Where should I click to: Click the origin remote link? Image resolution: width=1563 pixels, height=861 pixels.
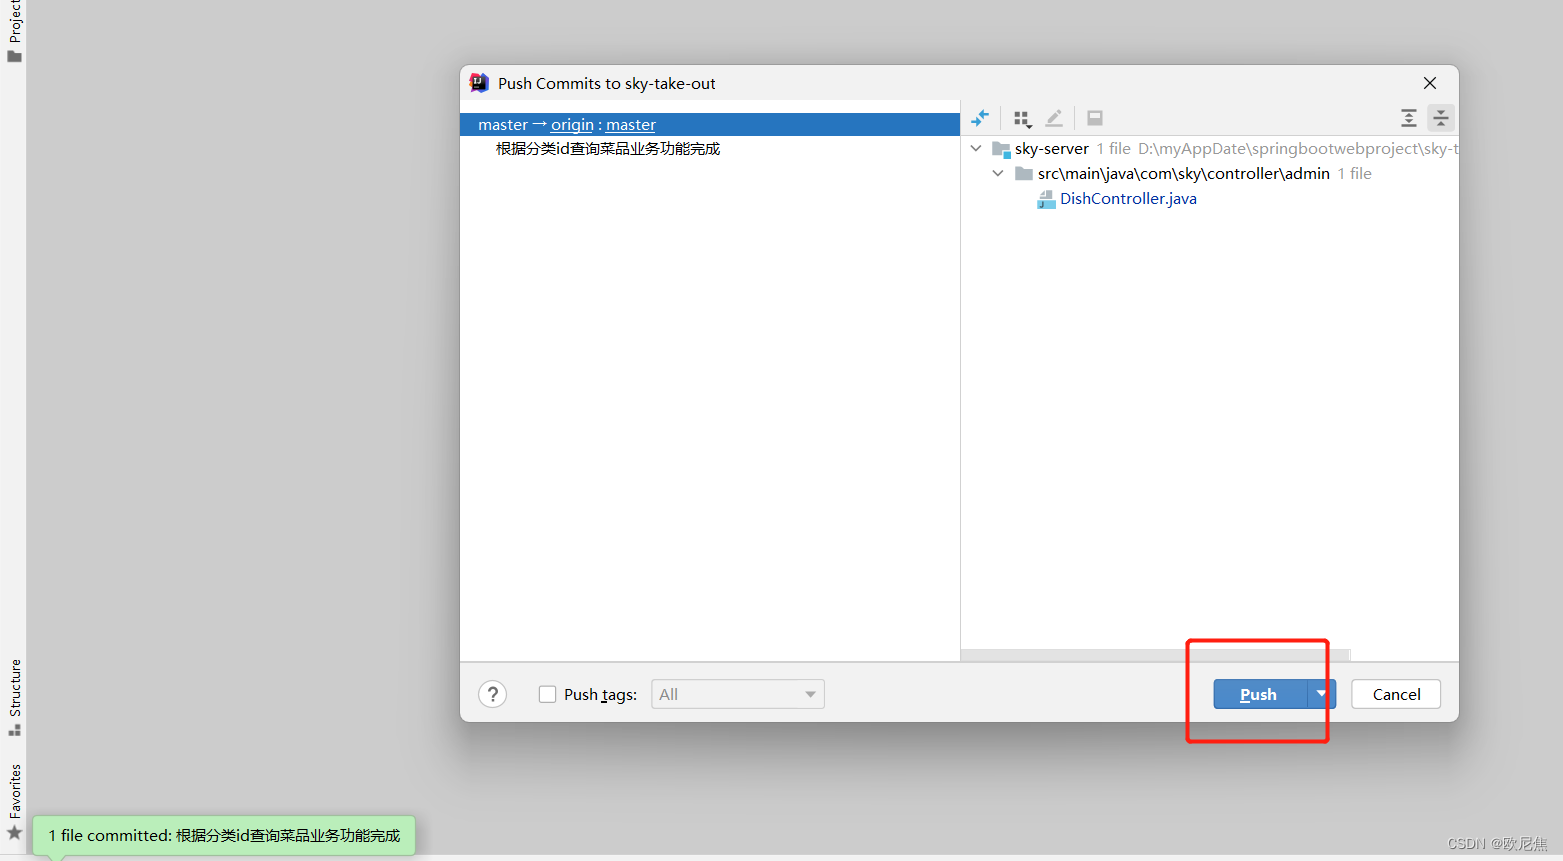point(572,125)
